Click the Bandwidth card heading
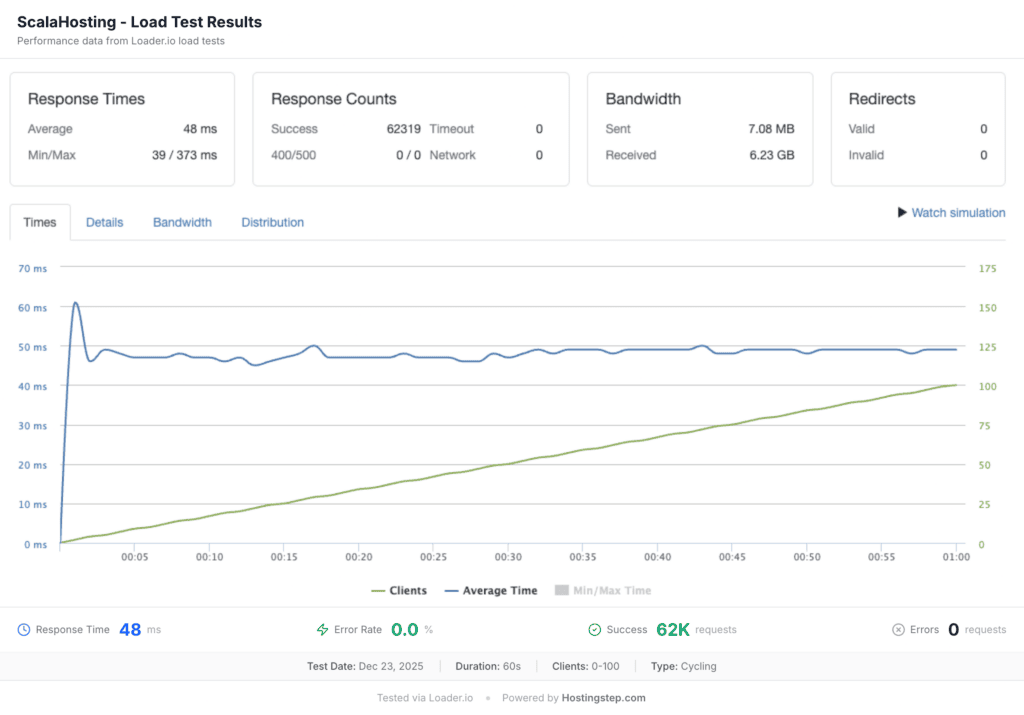 [643, 99]
